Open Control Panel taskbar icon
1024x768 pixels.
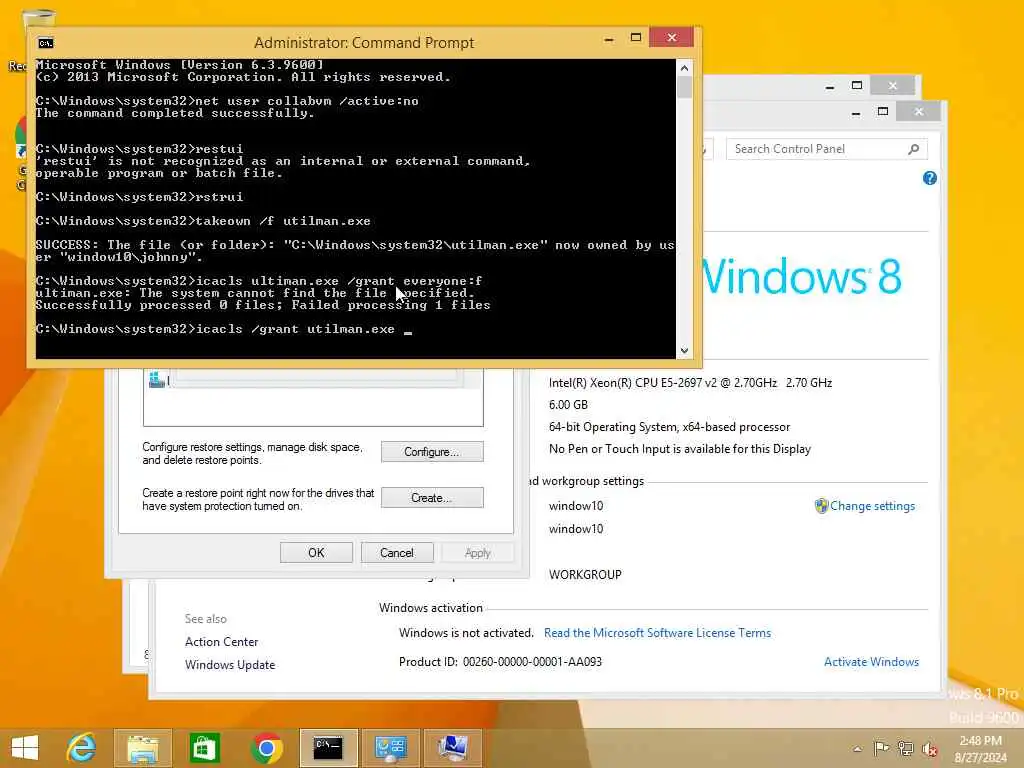(391, 748)
